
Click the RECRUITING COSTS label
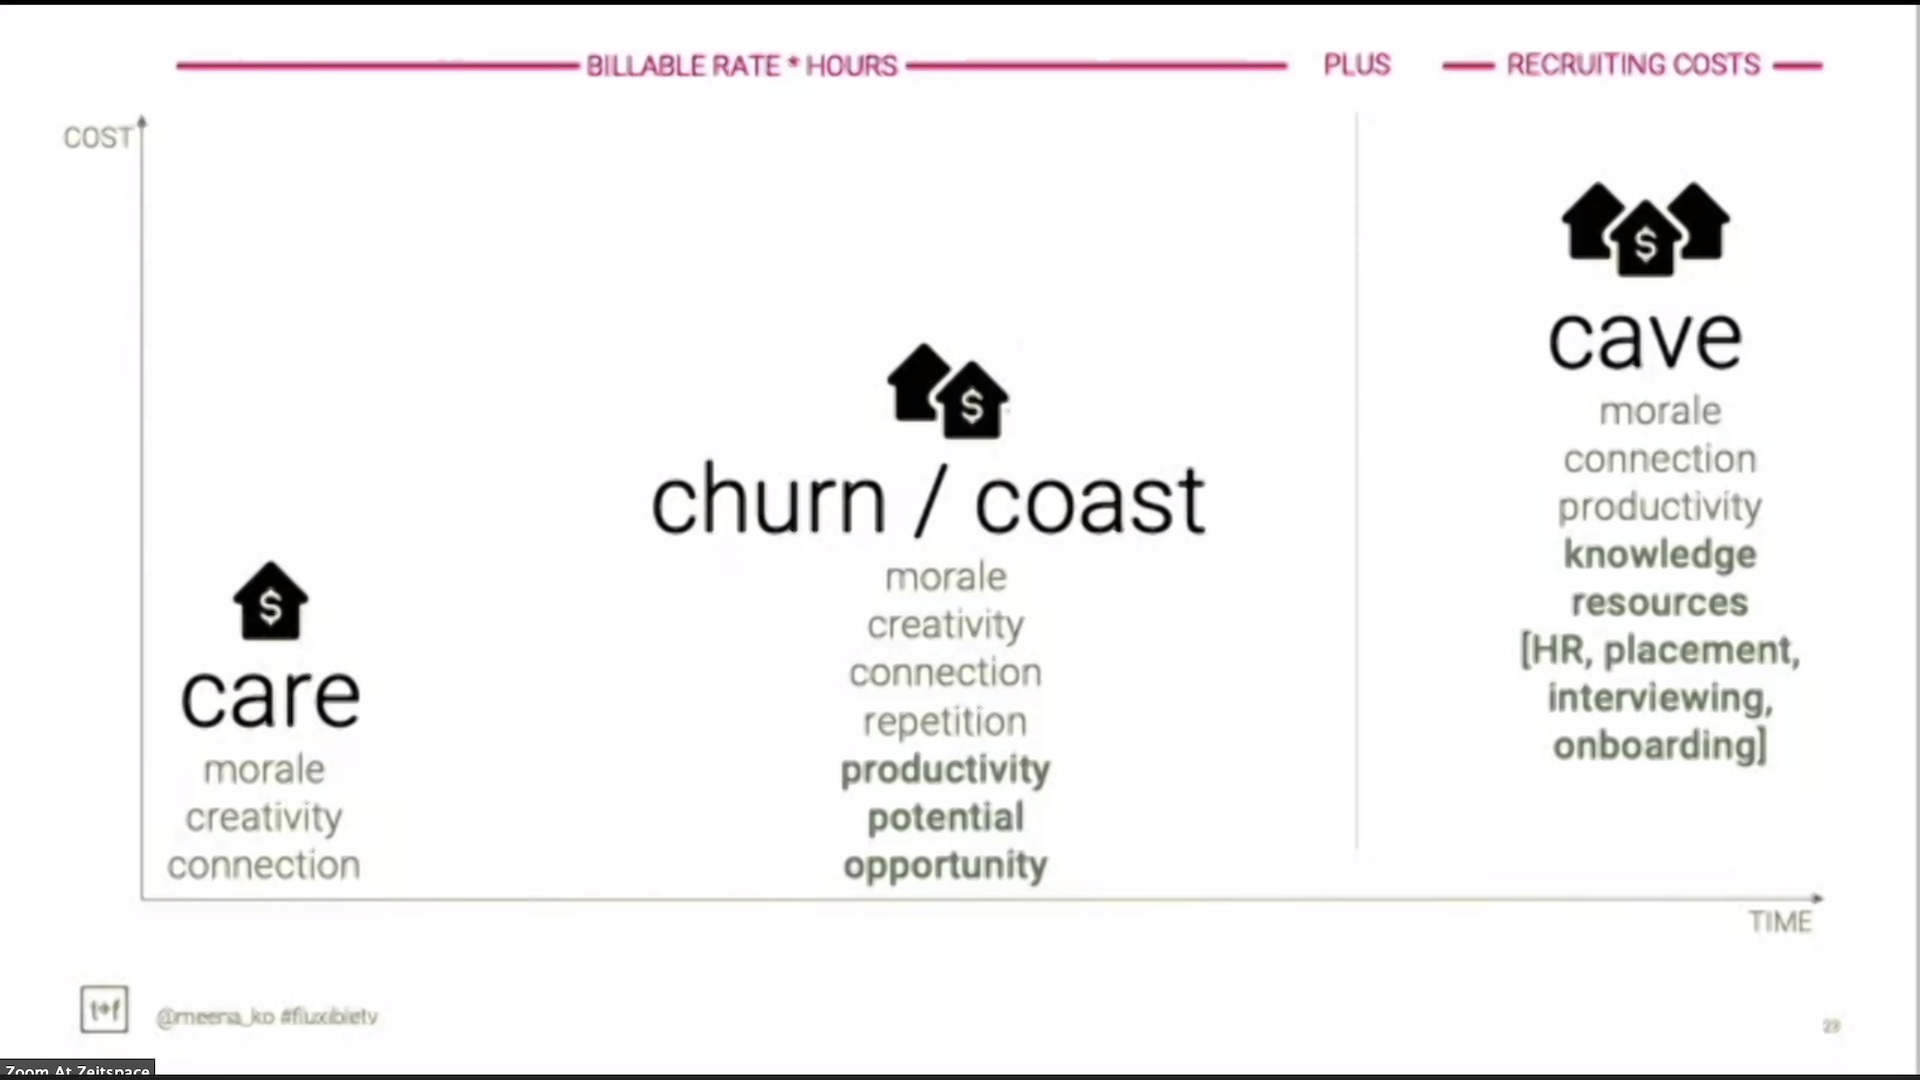coord(1634,63)
